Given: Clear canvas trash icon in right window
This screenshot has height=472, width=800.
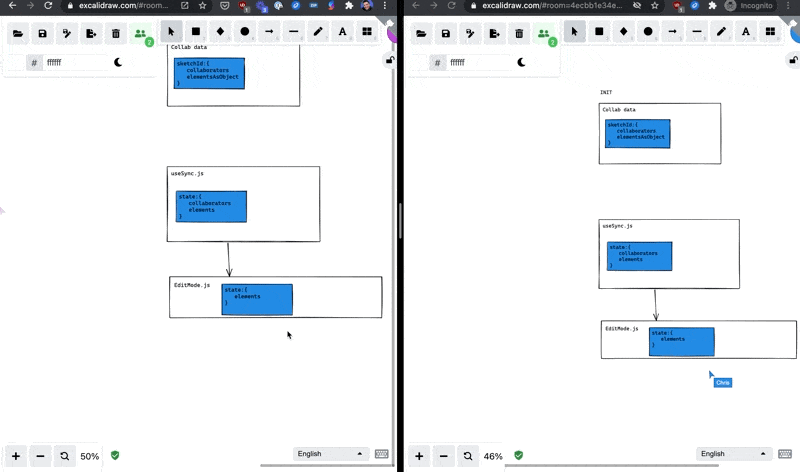Looking at the screenshot, I should click(519, 34).
